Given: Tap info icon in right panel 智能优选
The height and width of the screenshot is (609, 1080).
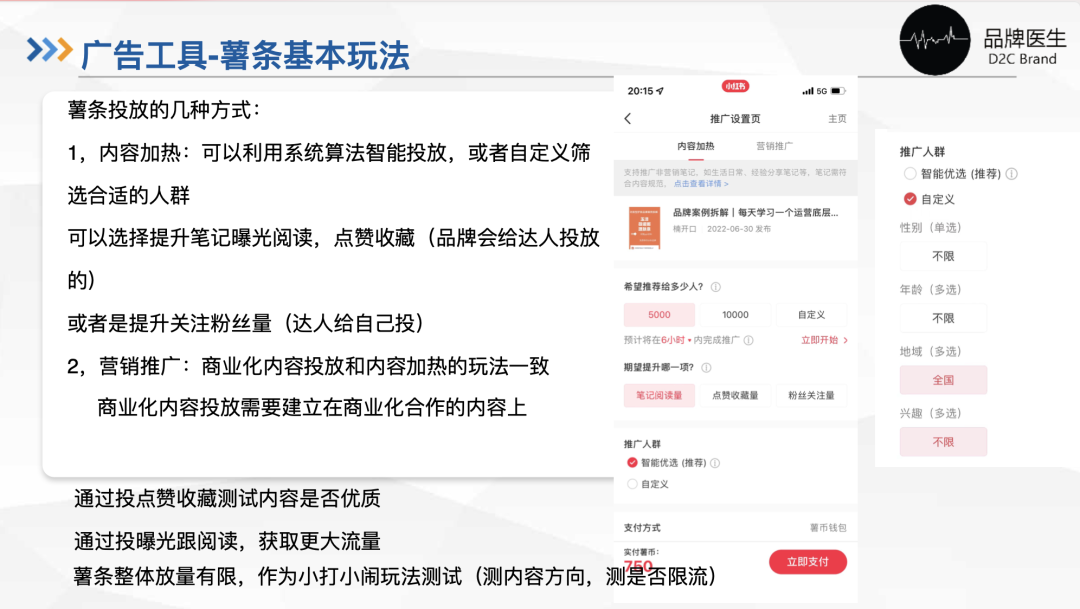Looking at the screenshot, I should [1011, 174].
